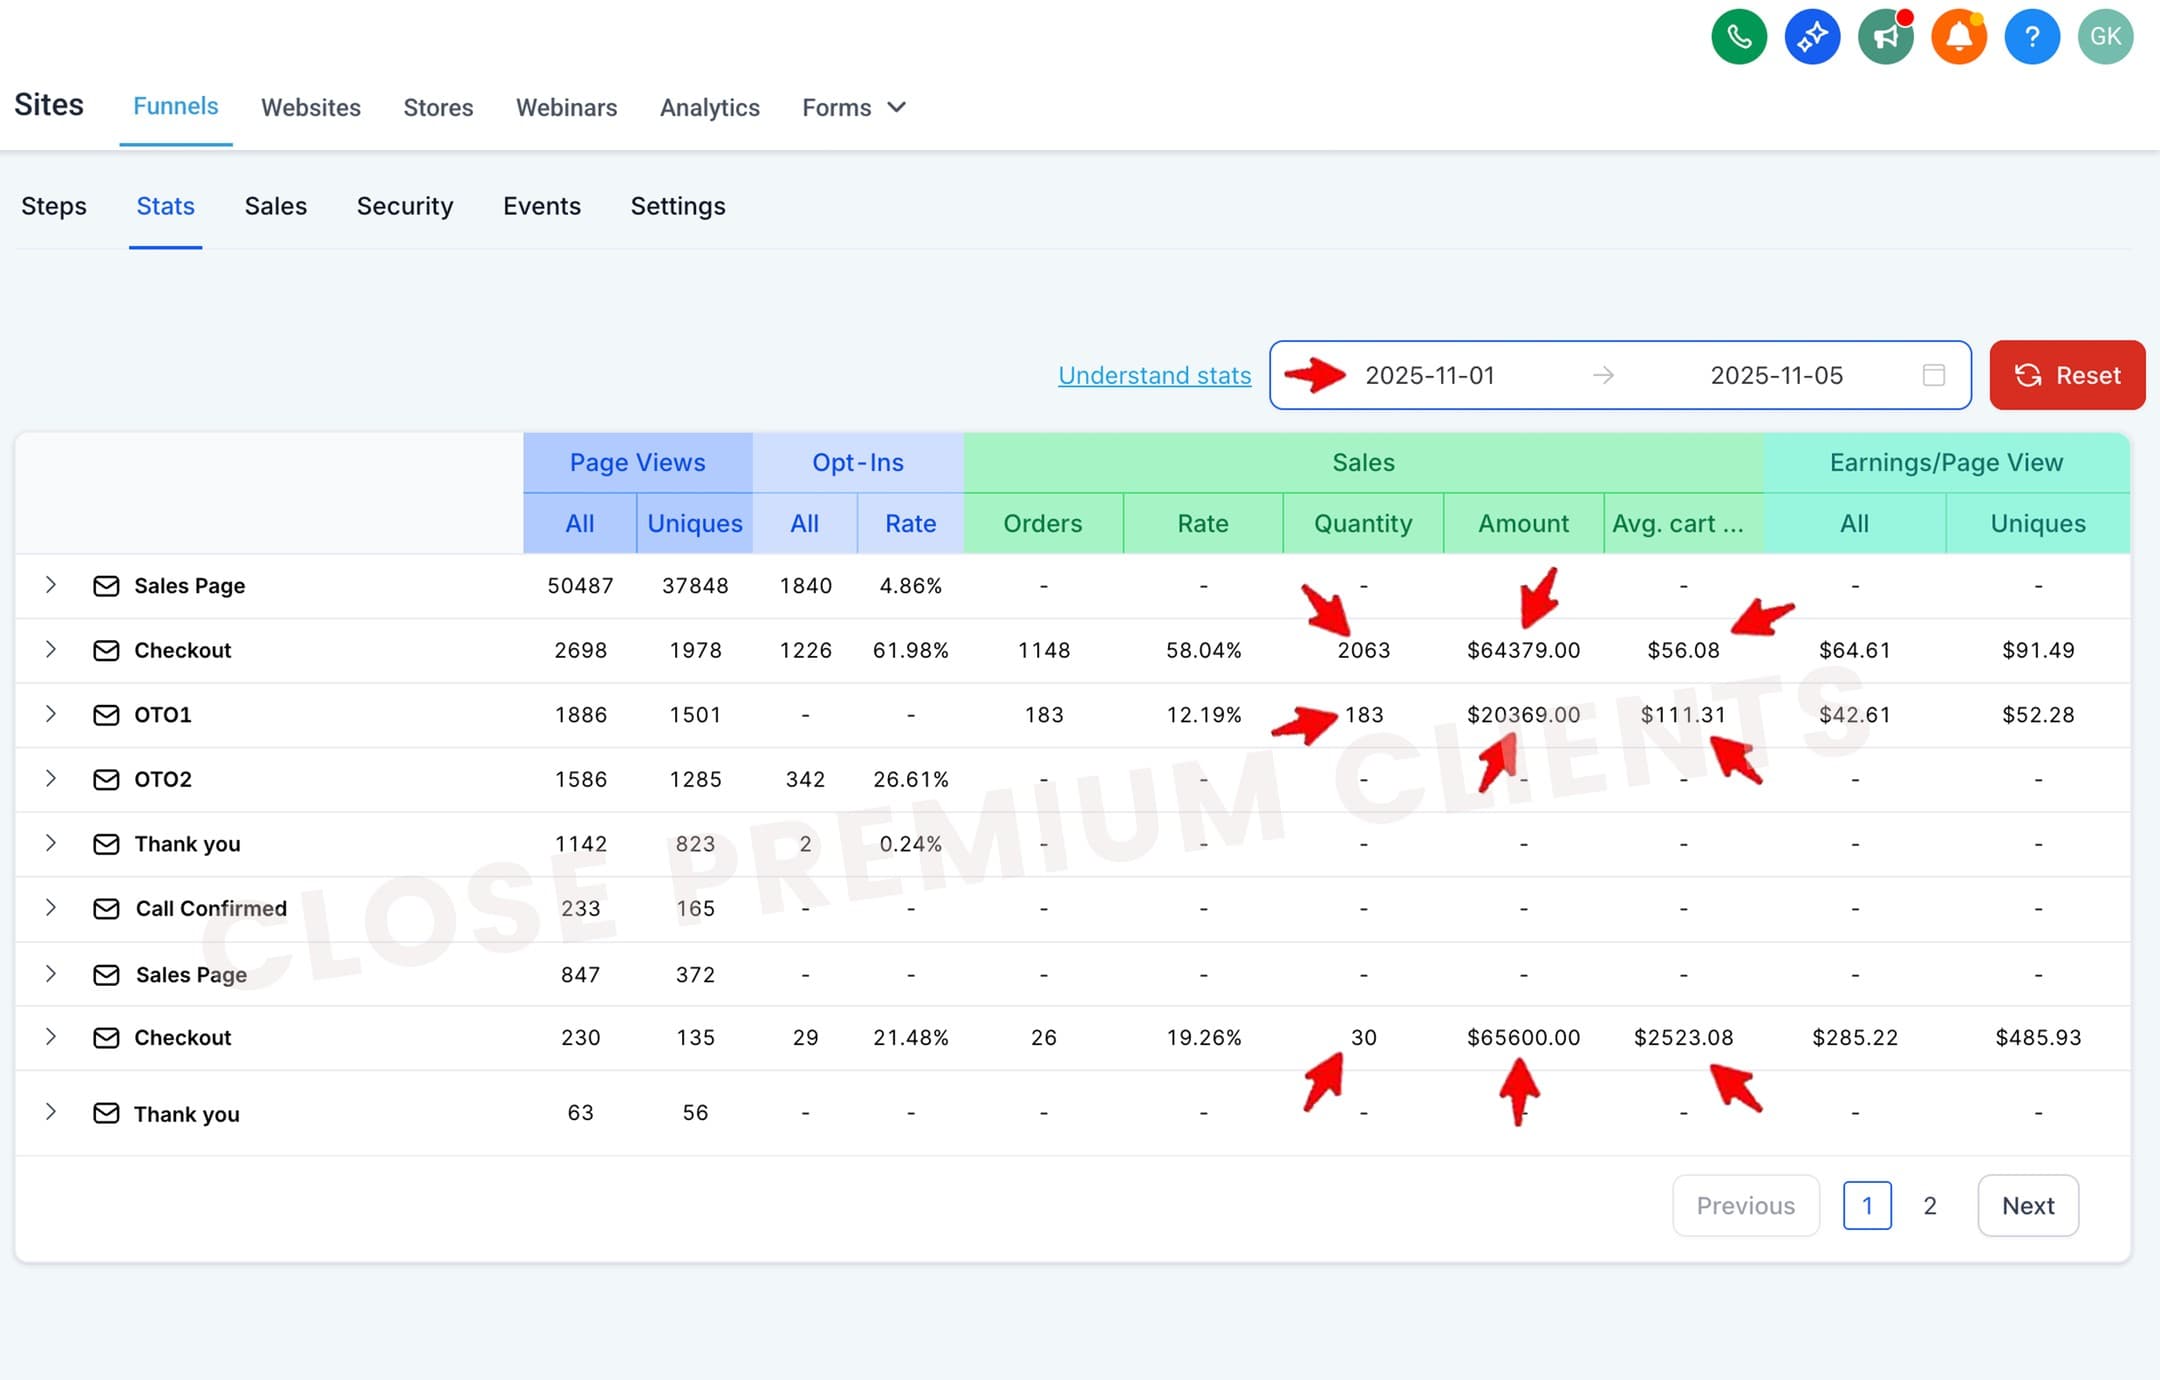Image resolution: width=2160 pixels, height=1380 pixels.
Task: Open the Forms dropdown menu
Action: 854,107
